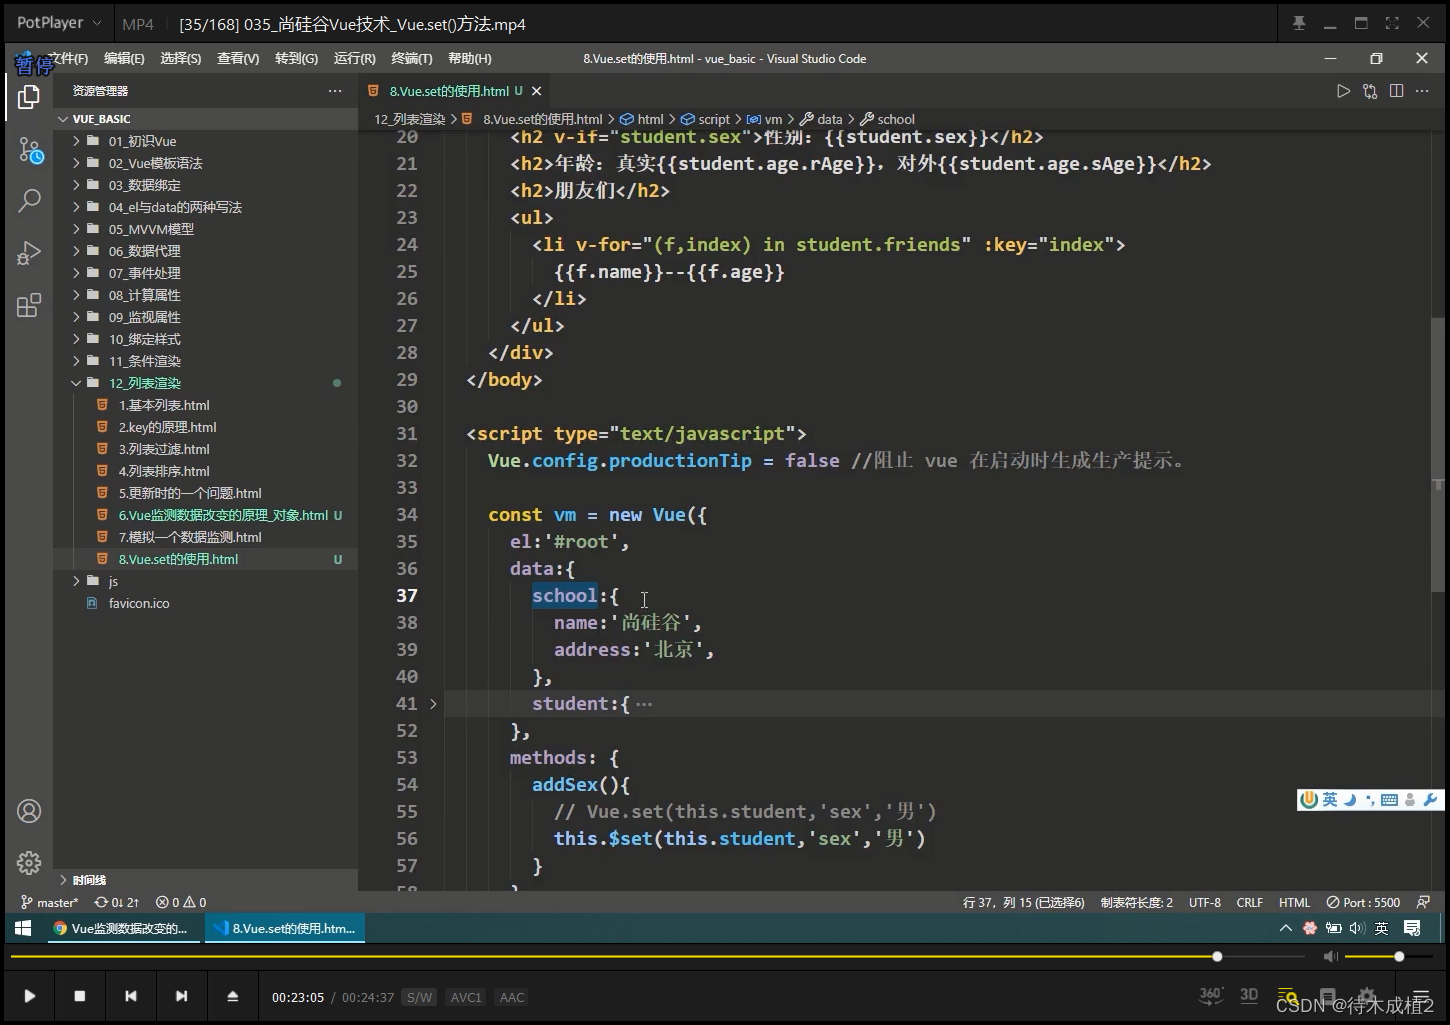Image resolution: width=1450 pixels, height=1025 pixels.
Task: Open Run and Debug view icon
Action: [29, 252]
